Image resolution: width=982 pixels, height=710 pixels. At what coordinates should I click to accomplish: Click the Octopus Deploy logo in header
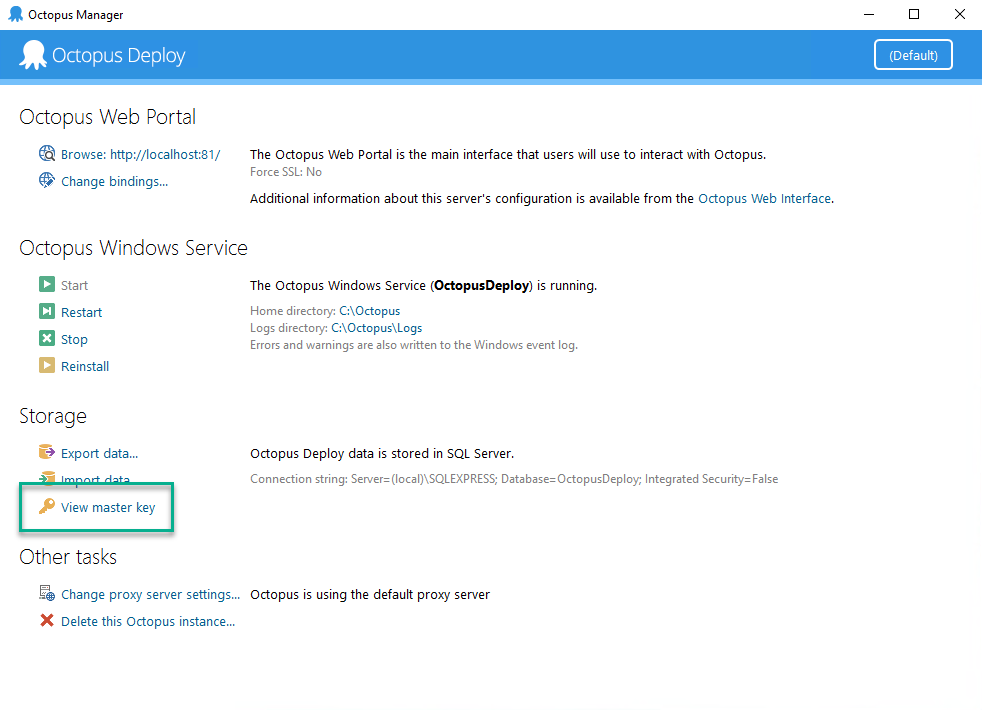(34, 55)
